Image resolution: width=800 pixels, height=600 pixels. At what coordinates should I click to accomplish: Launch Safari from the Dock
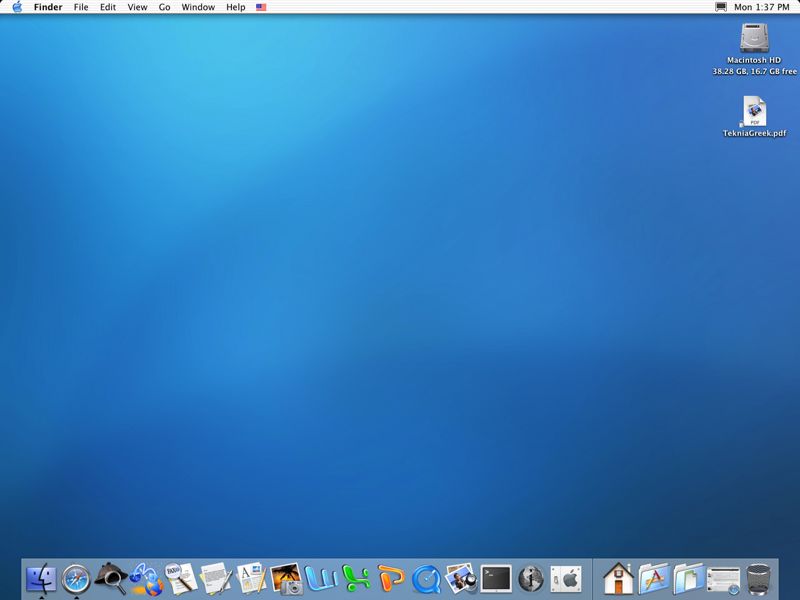point(76,577)
